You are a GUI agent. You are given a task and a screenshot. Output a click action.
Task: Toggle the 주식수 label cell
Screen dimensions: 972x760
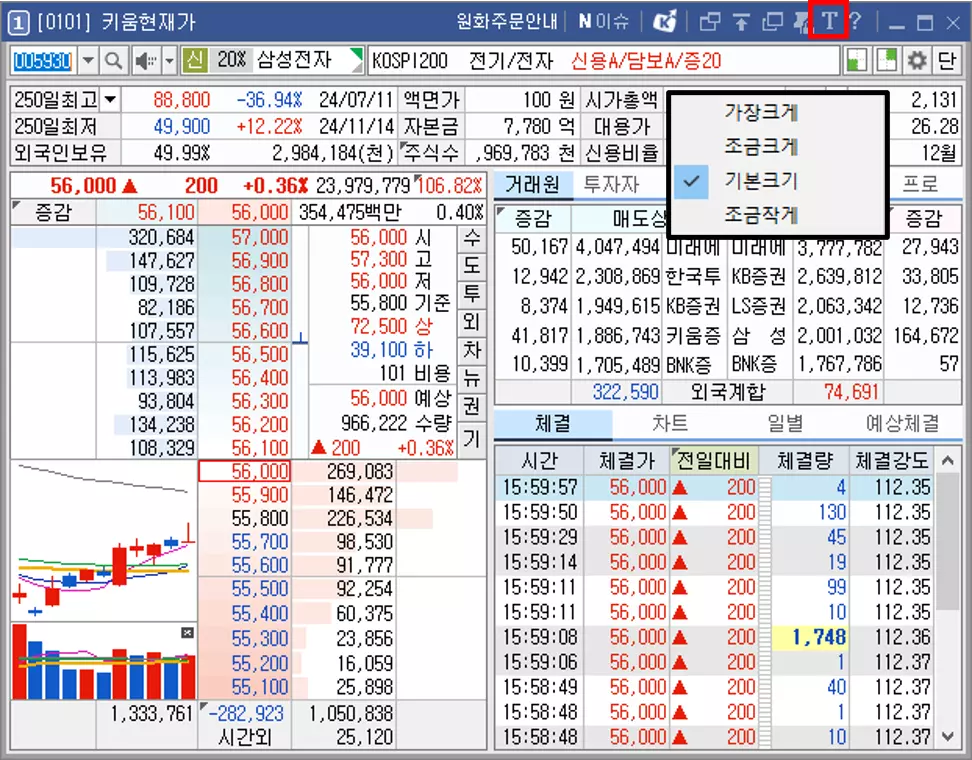click(430, 152)
